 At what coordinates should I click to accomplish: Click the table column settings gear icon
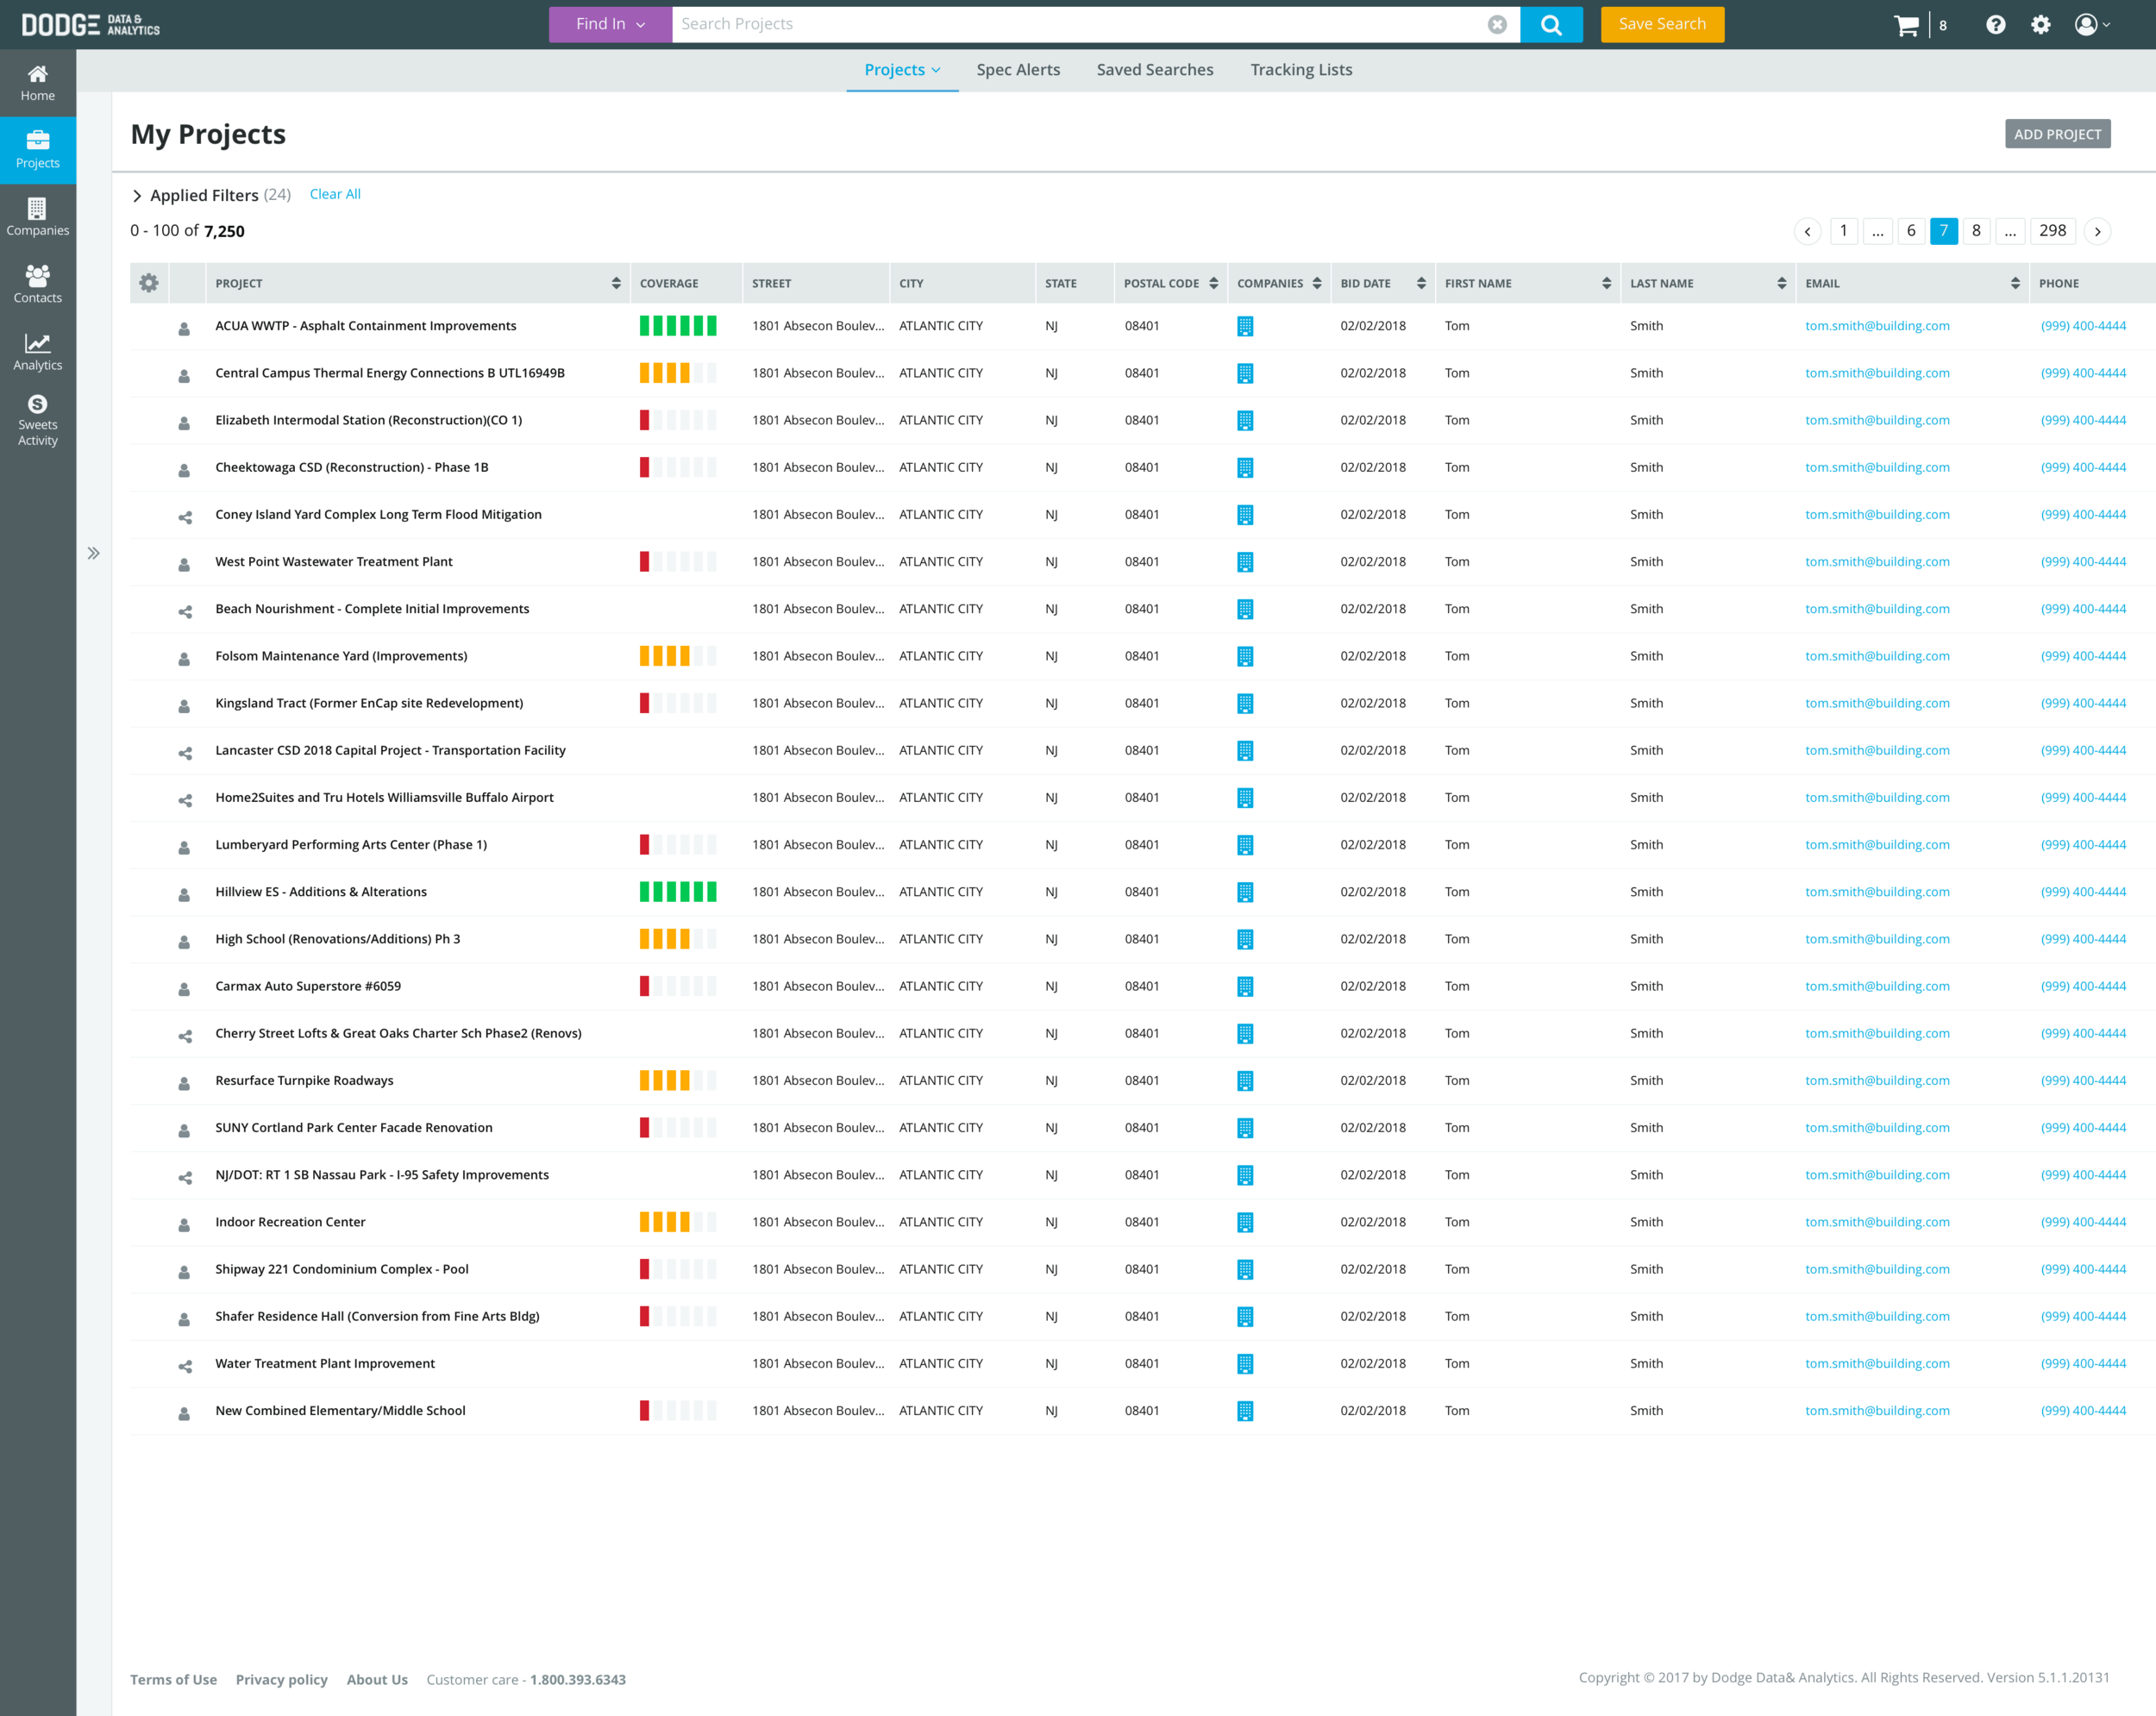tap(149, 283)
